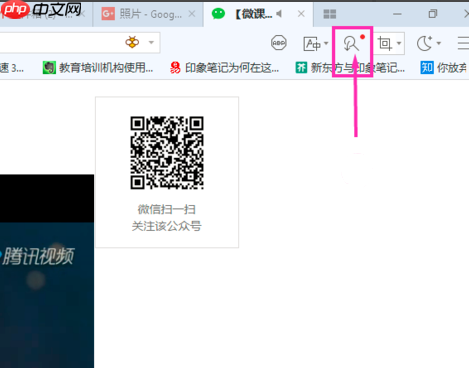Restore down the browser window
469x368 pixels.
click(433, 14)
